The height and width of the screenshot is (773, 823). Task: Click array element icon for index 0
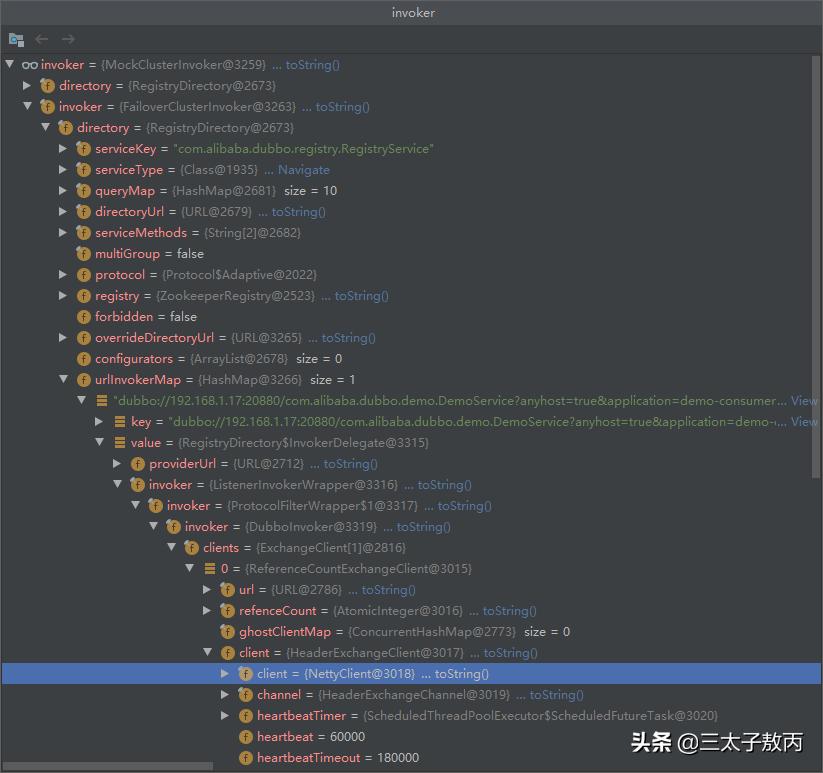tap(210, 569)
